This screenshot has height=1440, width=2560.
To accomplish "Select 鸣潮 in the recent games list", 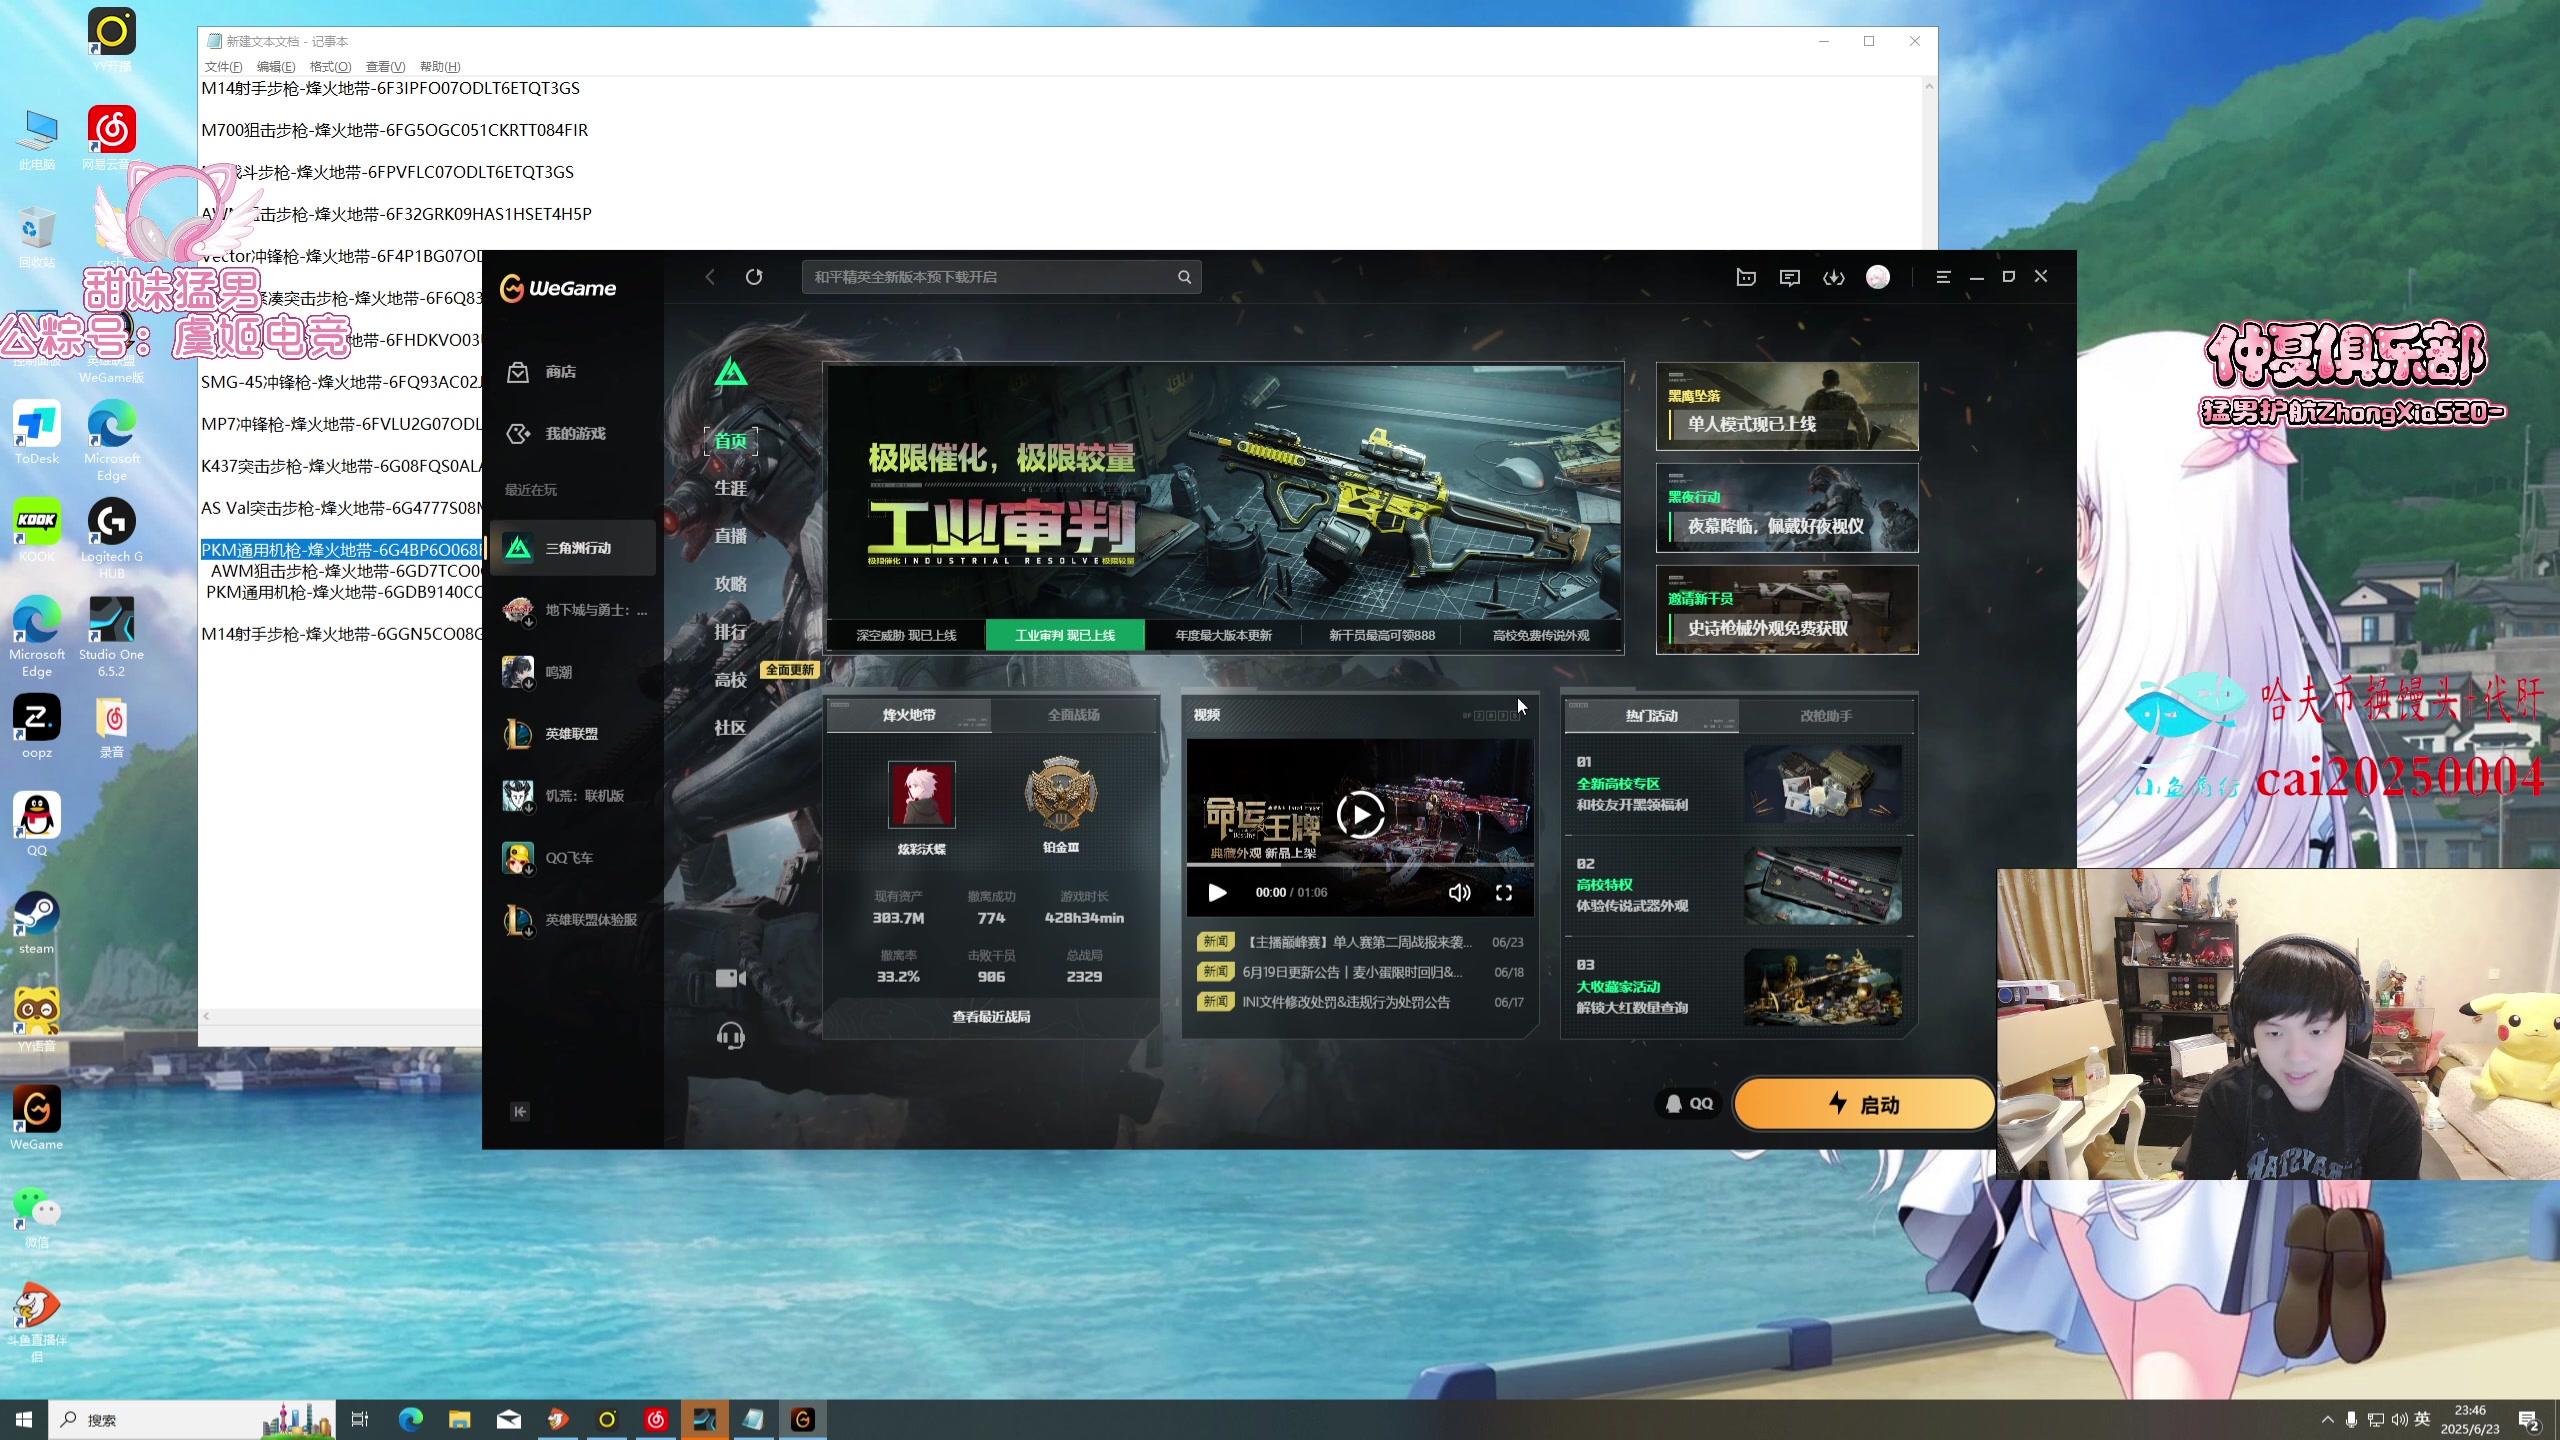I will pyautogui.click(x=573, y=672).
